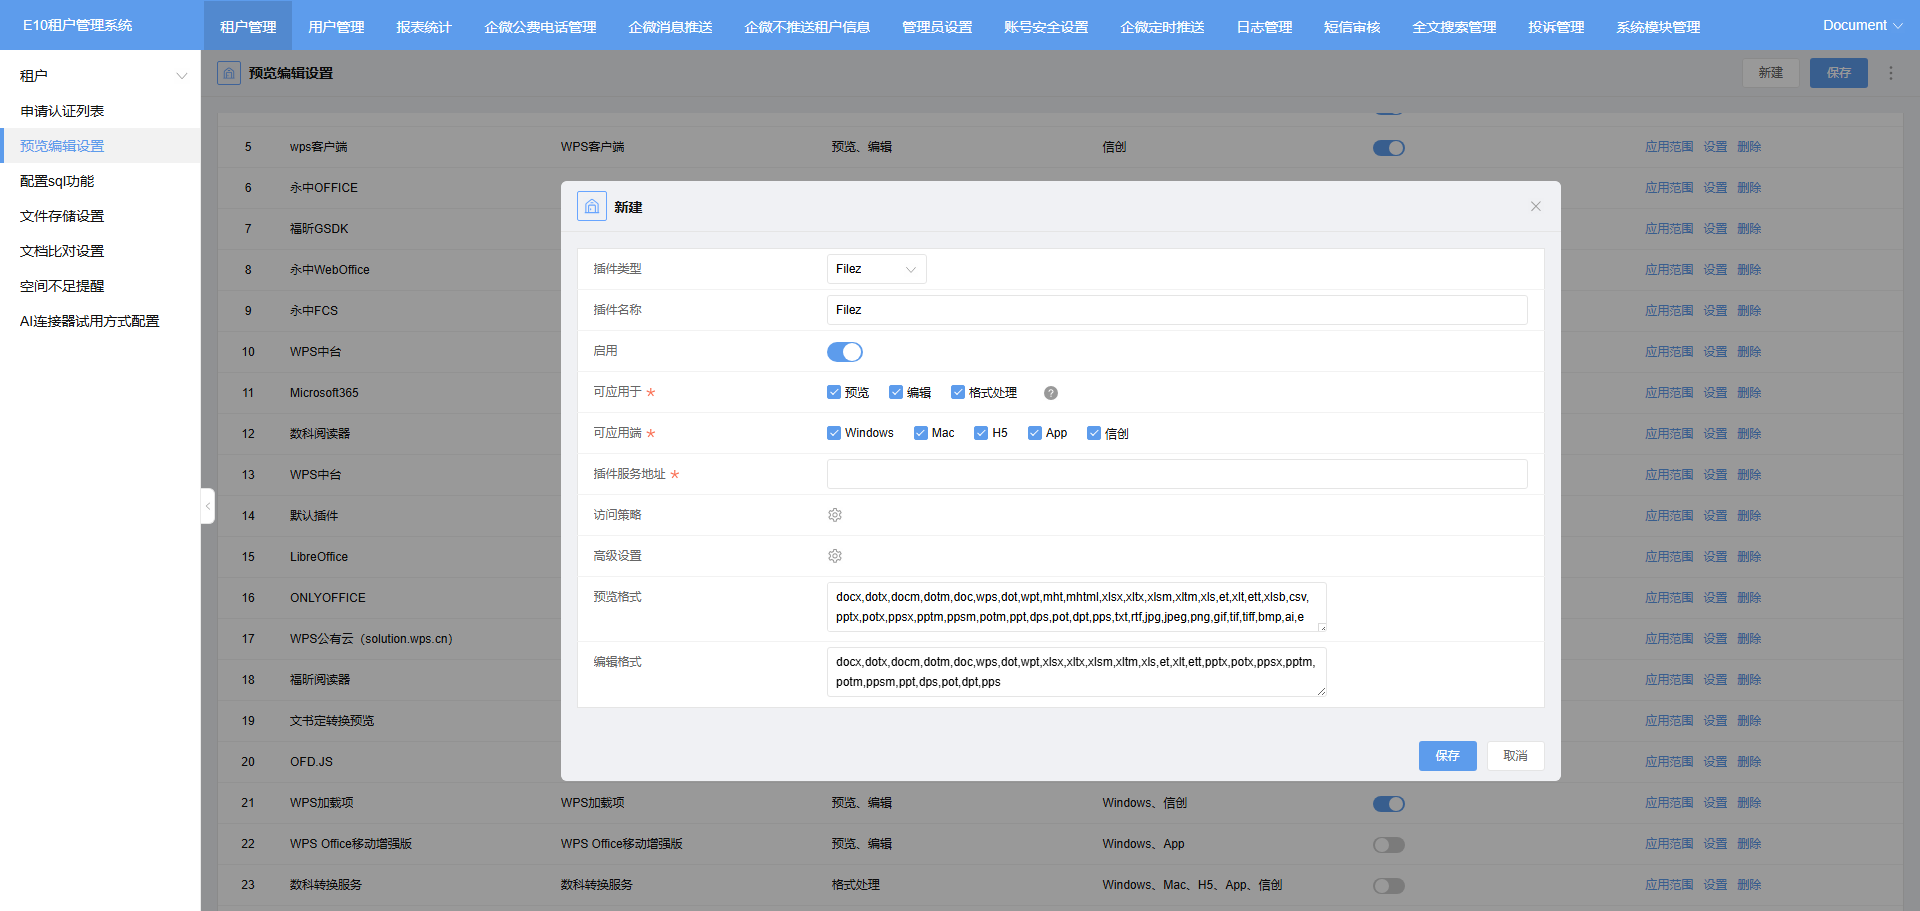The height and width of the screenshot is (911, 1920).
Task: Click the 插件名称 input field
Action: pyautogui.click(x=1177, y=310)
